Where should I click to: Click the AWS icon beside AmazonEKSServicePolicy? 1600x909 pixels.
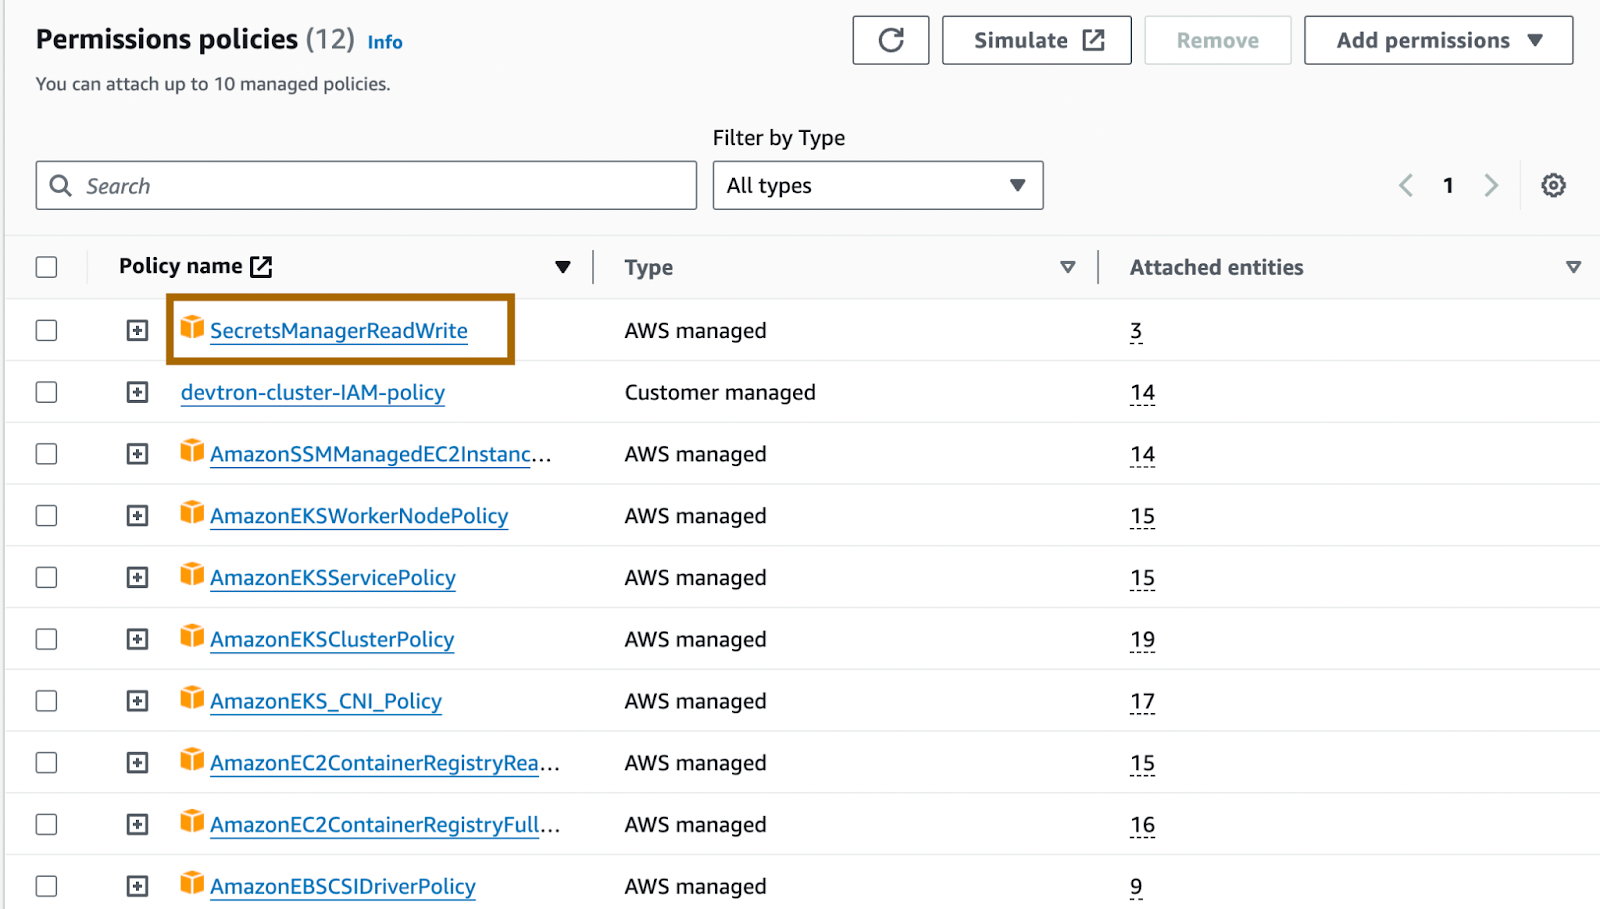(x=192, y=575)
